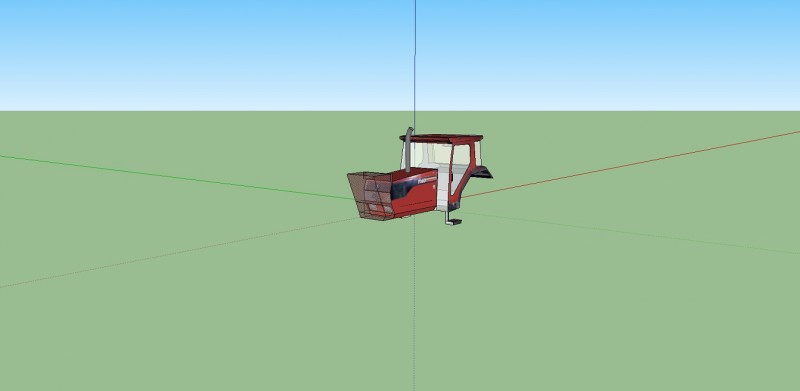Select the grey exhaust pipe on the tractor
Image resolution: width=800 pixels, height=391 pixels.
[x=409, y=149]
